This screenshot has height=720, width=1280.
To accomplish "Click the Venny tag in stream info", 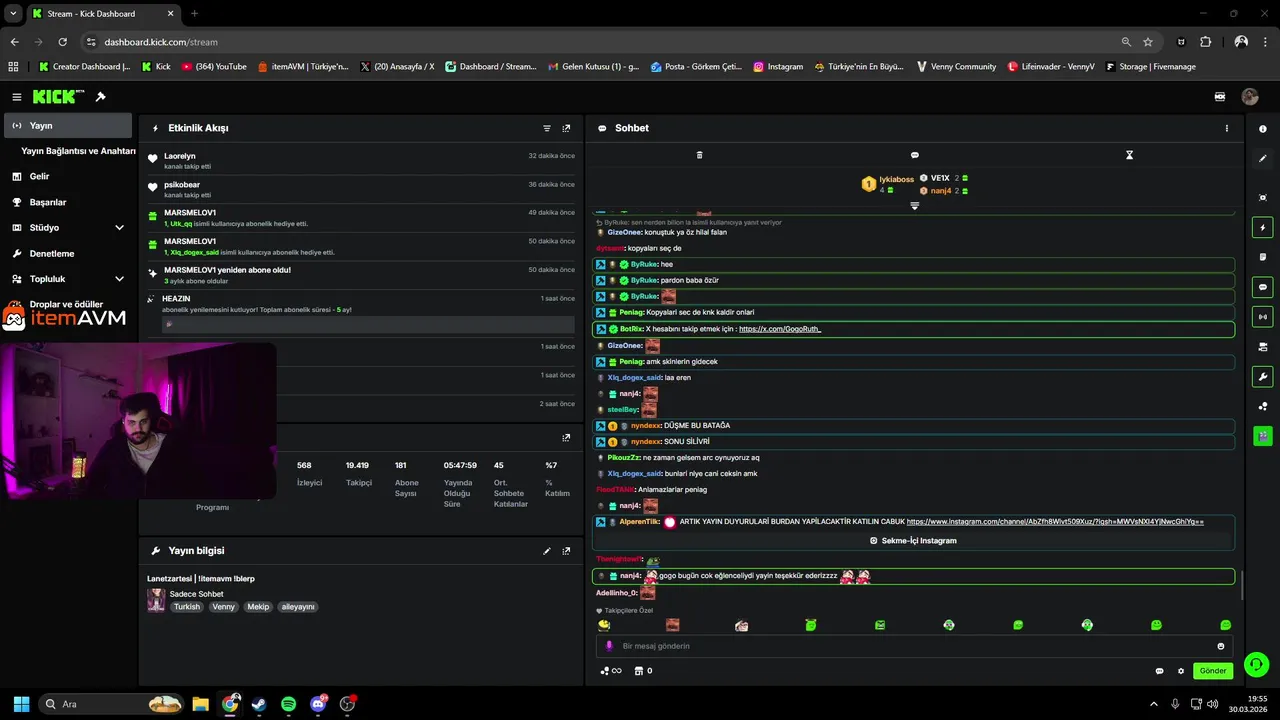I will 224,607.
